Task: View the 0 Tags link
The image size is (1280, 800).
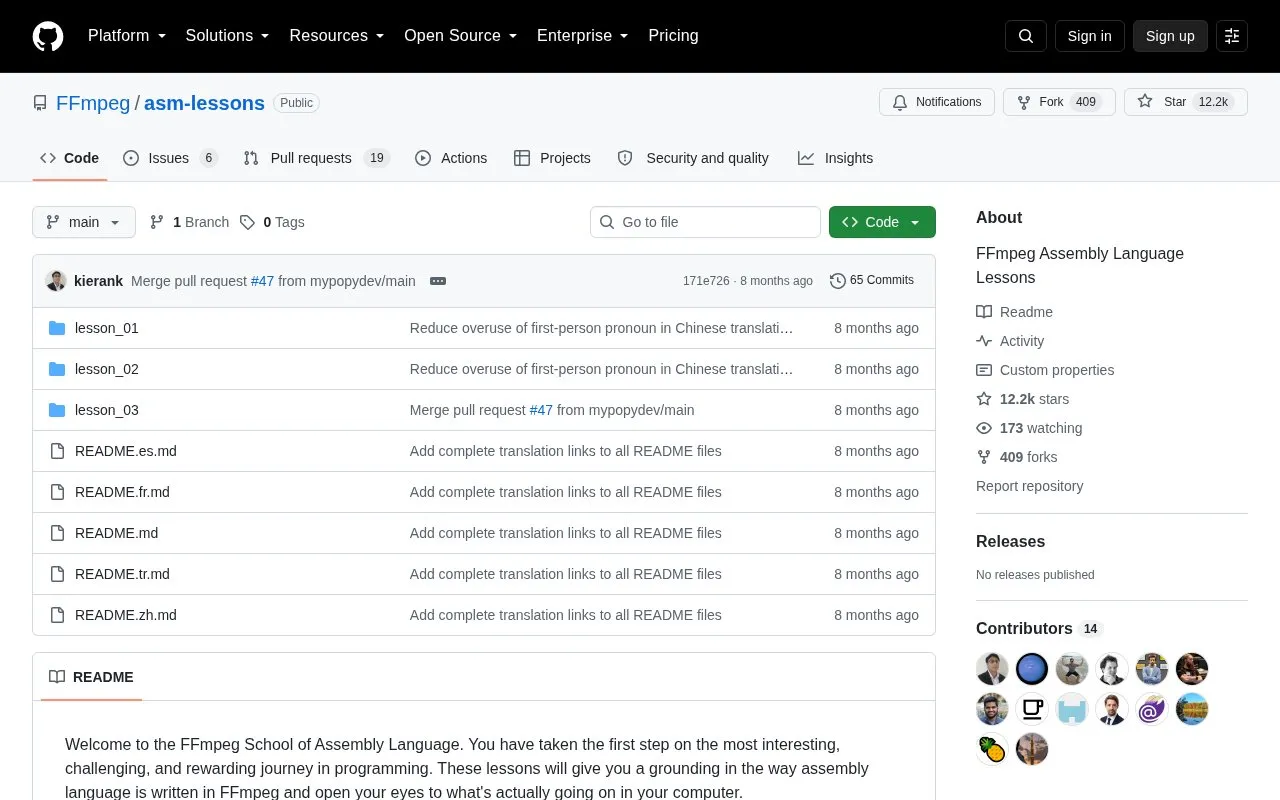Action: tap(272, 222)
